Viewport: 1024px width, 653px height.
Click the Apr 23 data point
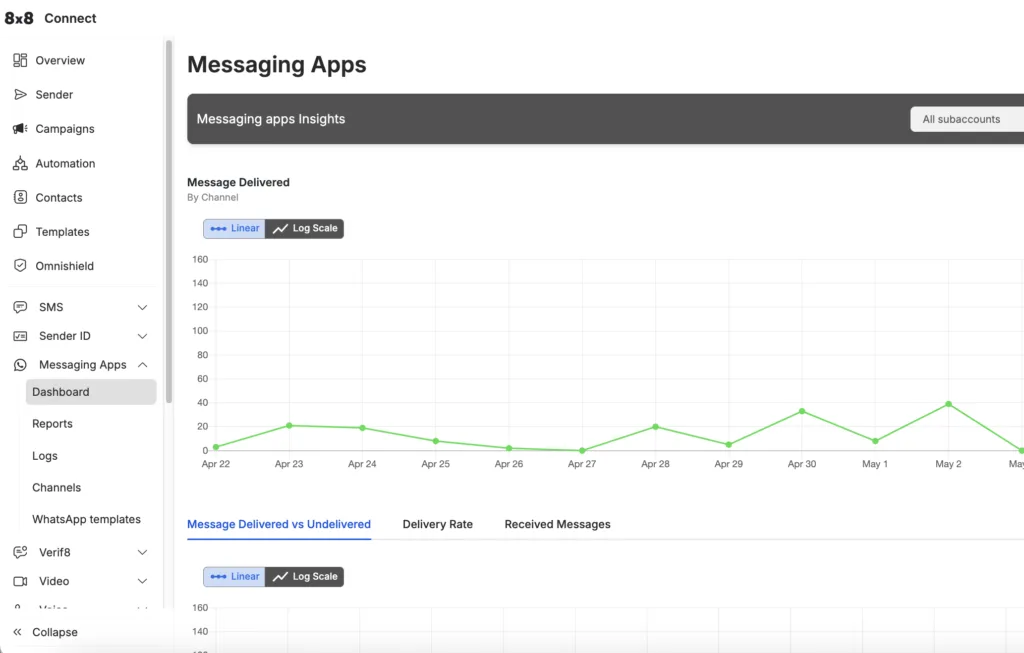point(289,426)
